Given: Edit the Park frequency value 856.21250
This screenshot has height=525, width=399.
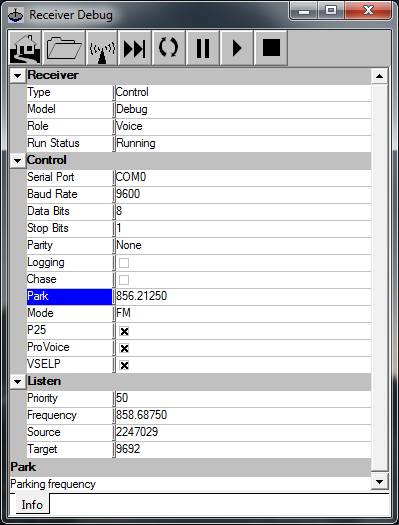Looking at the screenshot, I should 141,296.
